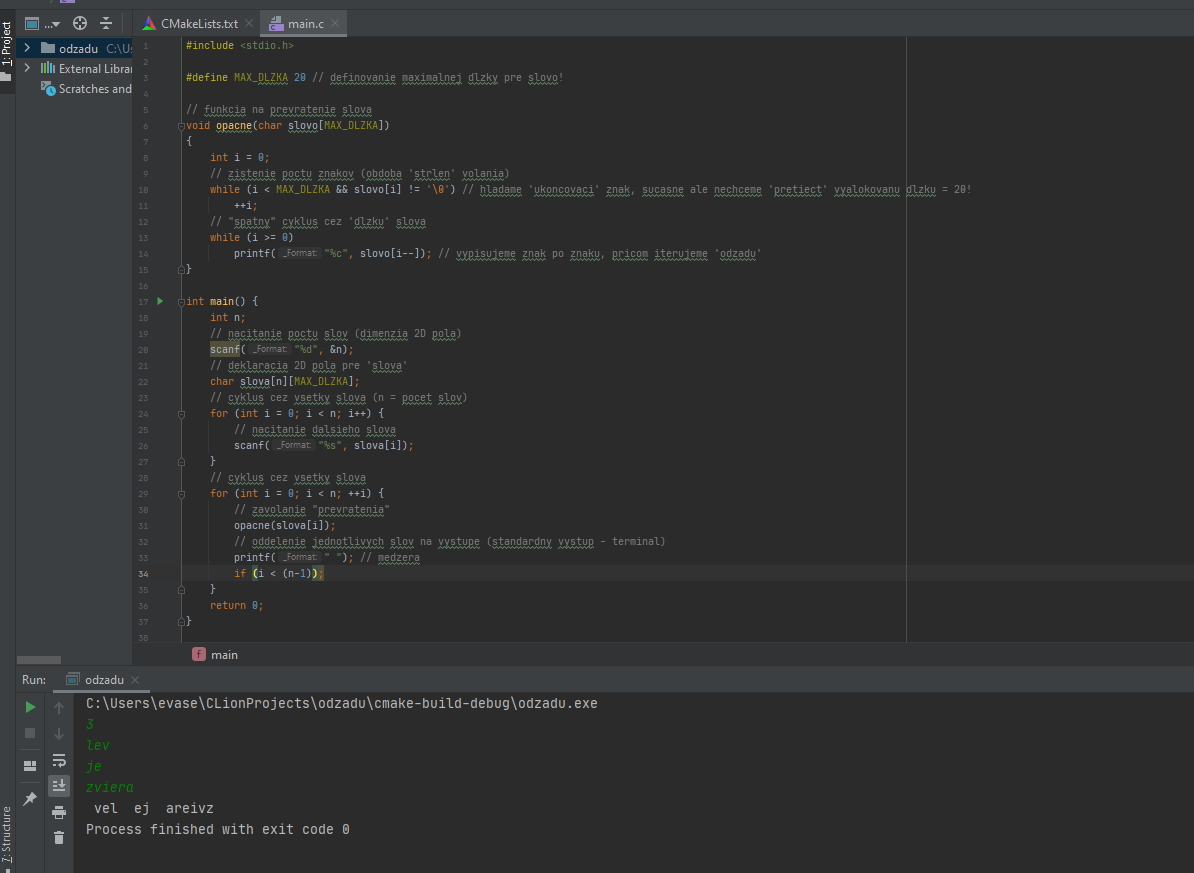Click the restore layout icon in Run panel
Viewport: 1194px width, 873px height.
30,766
